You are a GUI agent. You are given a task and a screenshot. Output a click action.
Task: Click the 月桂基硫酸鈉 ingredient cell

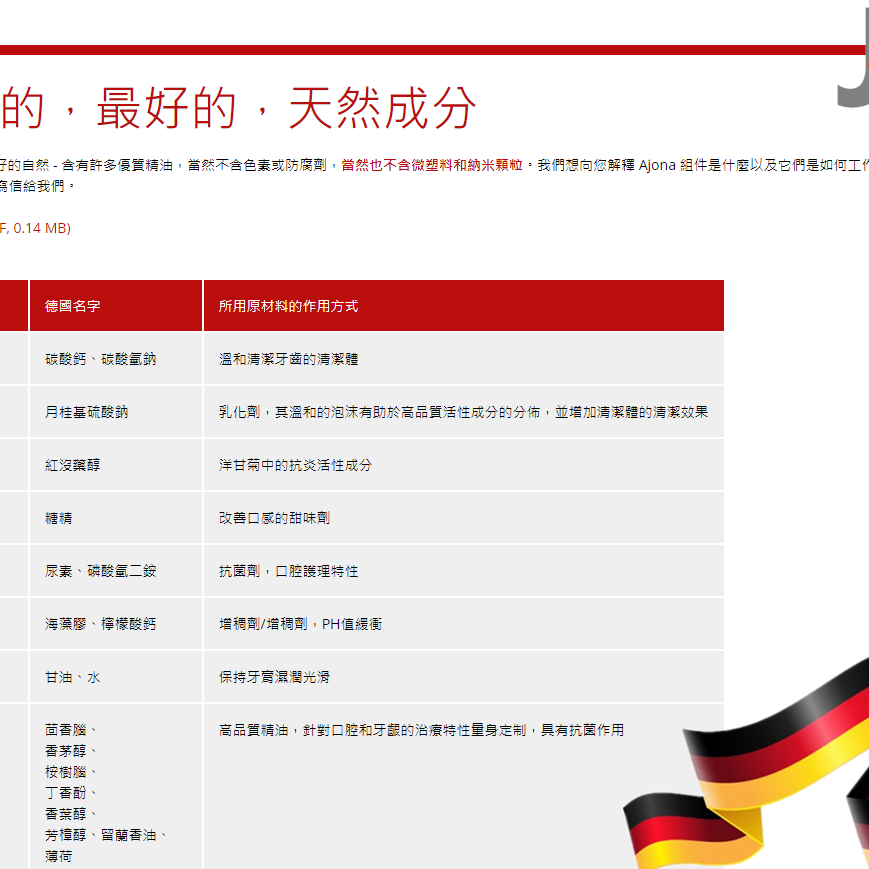point(86,412)
